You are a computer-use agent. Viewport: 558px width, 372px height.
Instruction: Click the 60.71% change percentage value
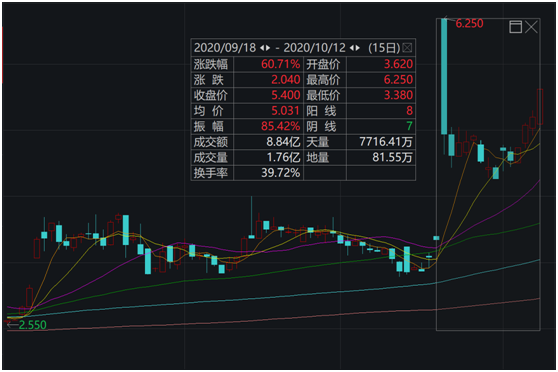280,64
